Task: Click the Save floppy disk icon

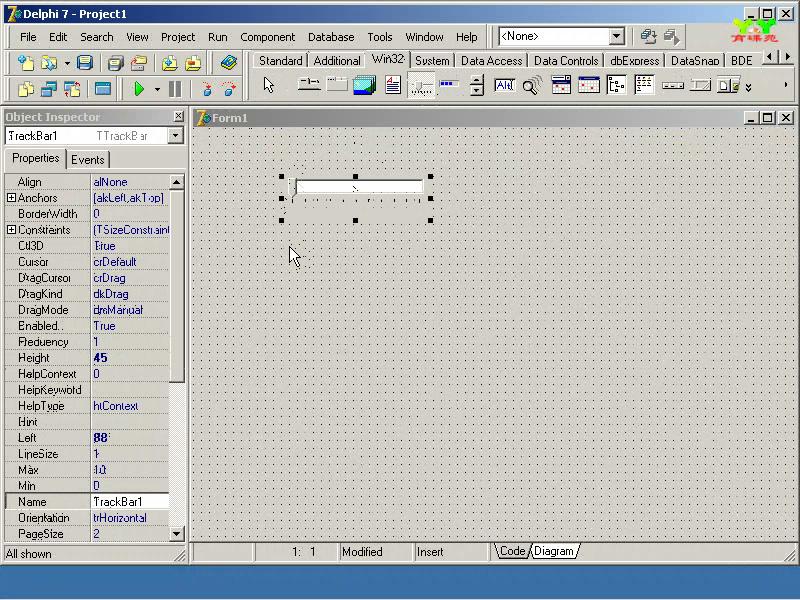Action: click(x=85, y=63)
